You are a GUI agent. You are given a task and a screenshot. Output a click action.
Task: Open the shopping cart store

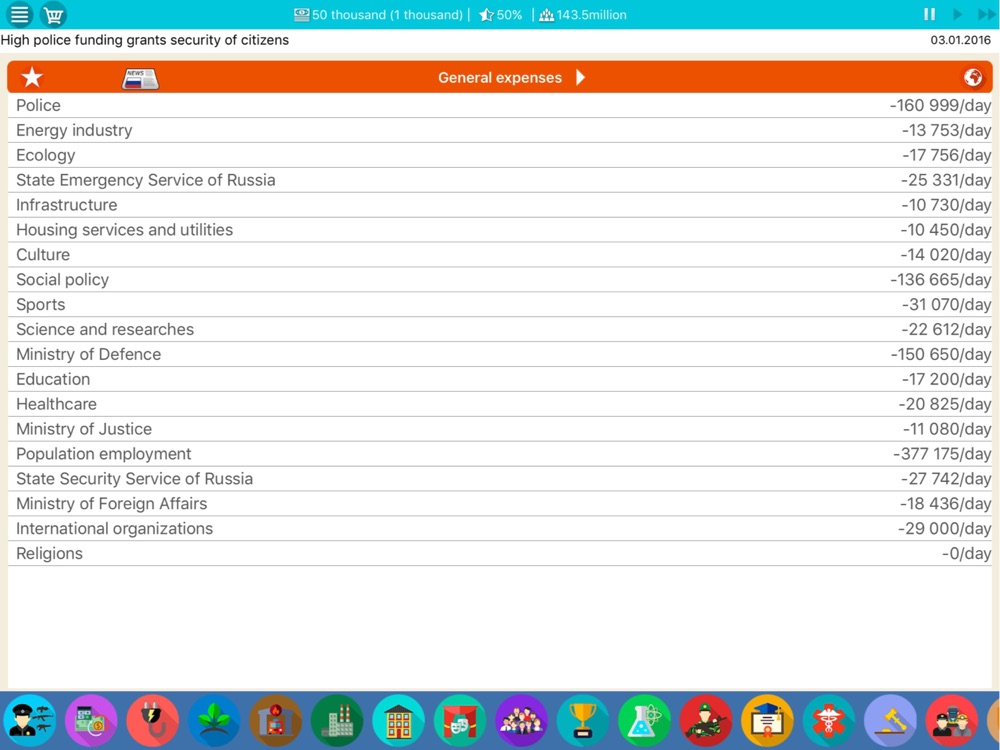click(x=54, y=14)
